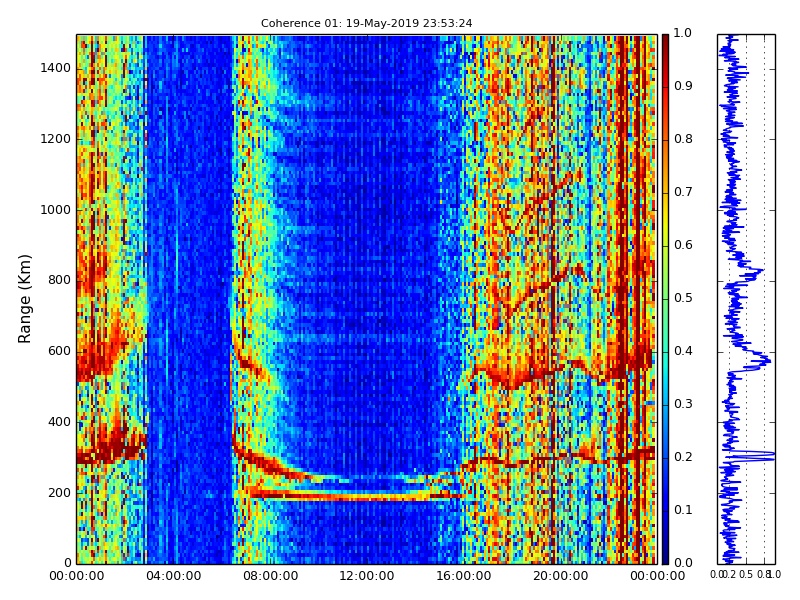Image resolution: width=800 pixels, height=600 pixels.
Task: Click the 0.5 label under the profile plot
Action: point(746,574)
